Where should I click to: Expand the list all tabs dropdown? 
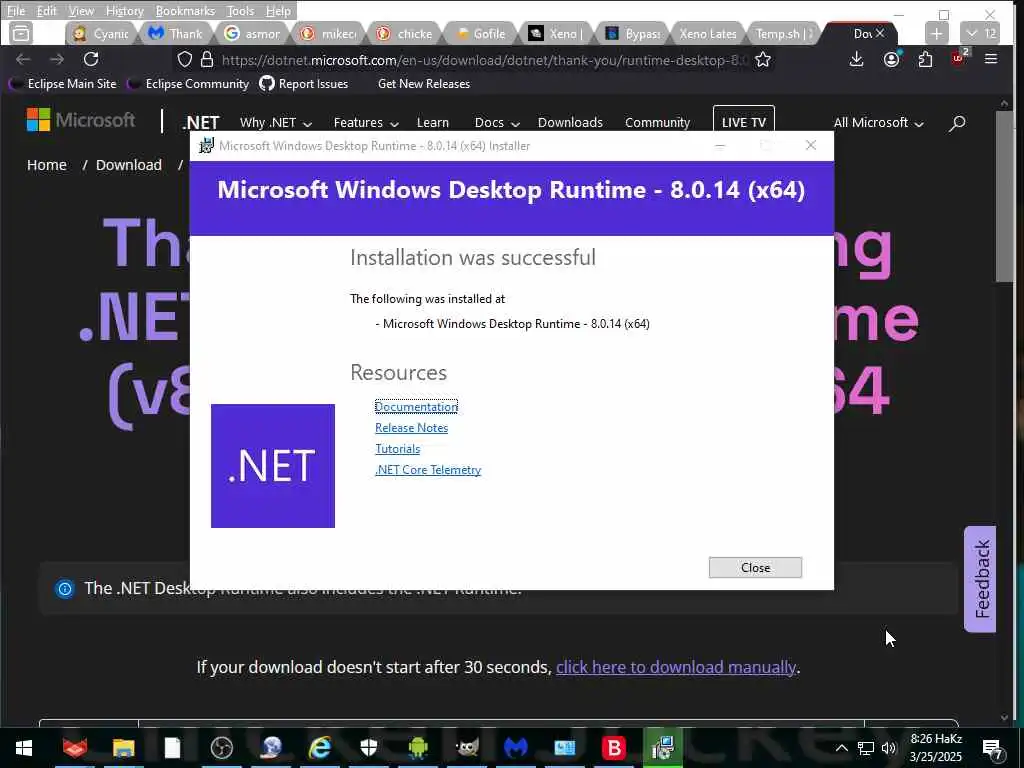[980, 33]
